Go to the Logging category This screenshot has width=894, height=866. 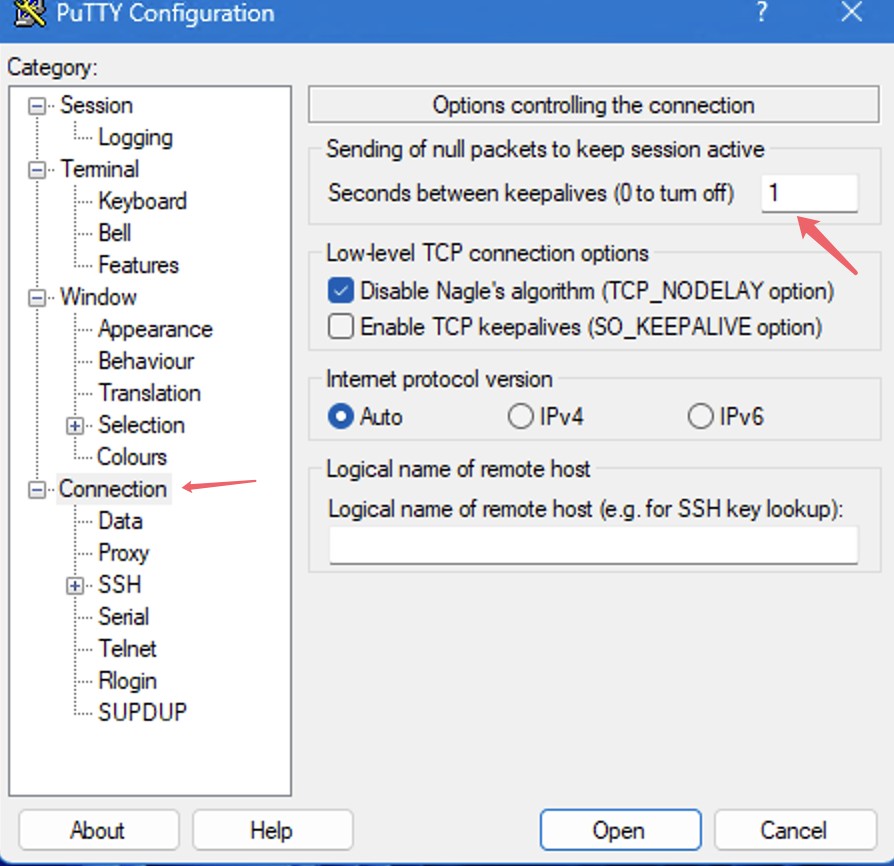point(135,137)
